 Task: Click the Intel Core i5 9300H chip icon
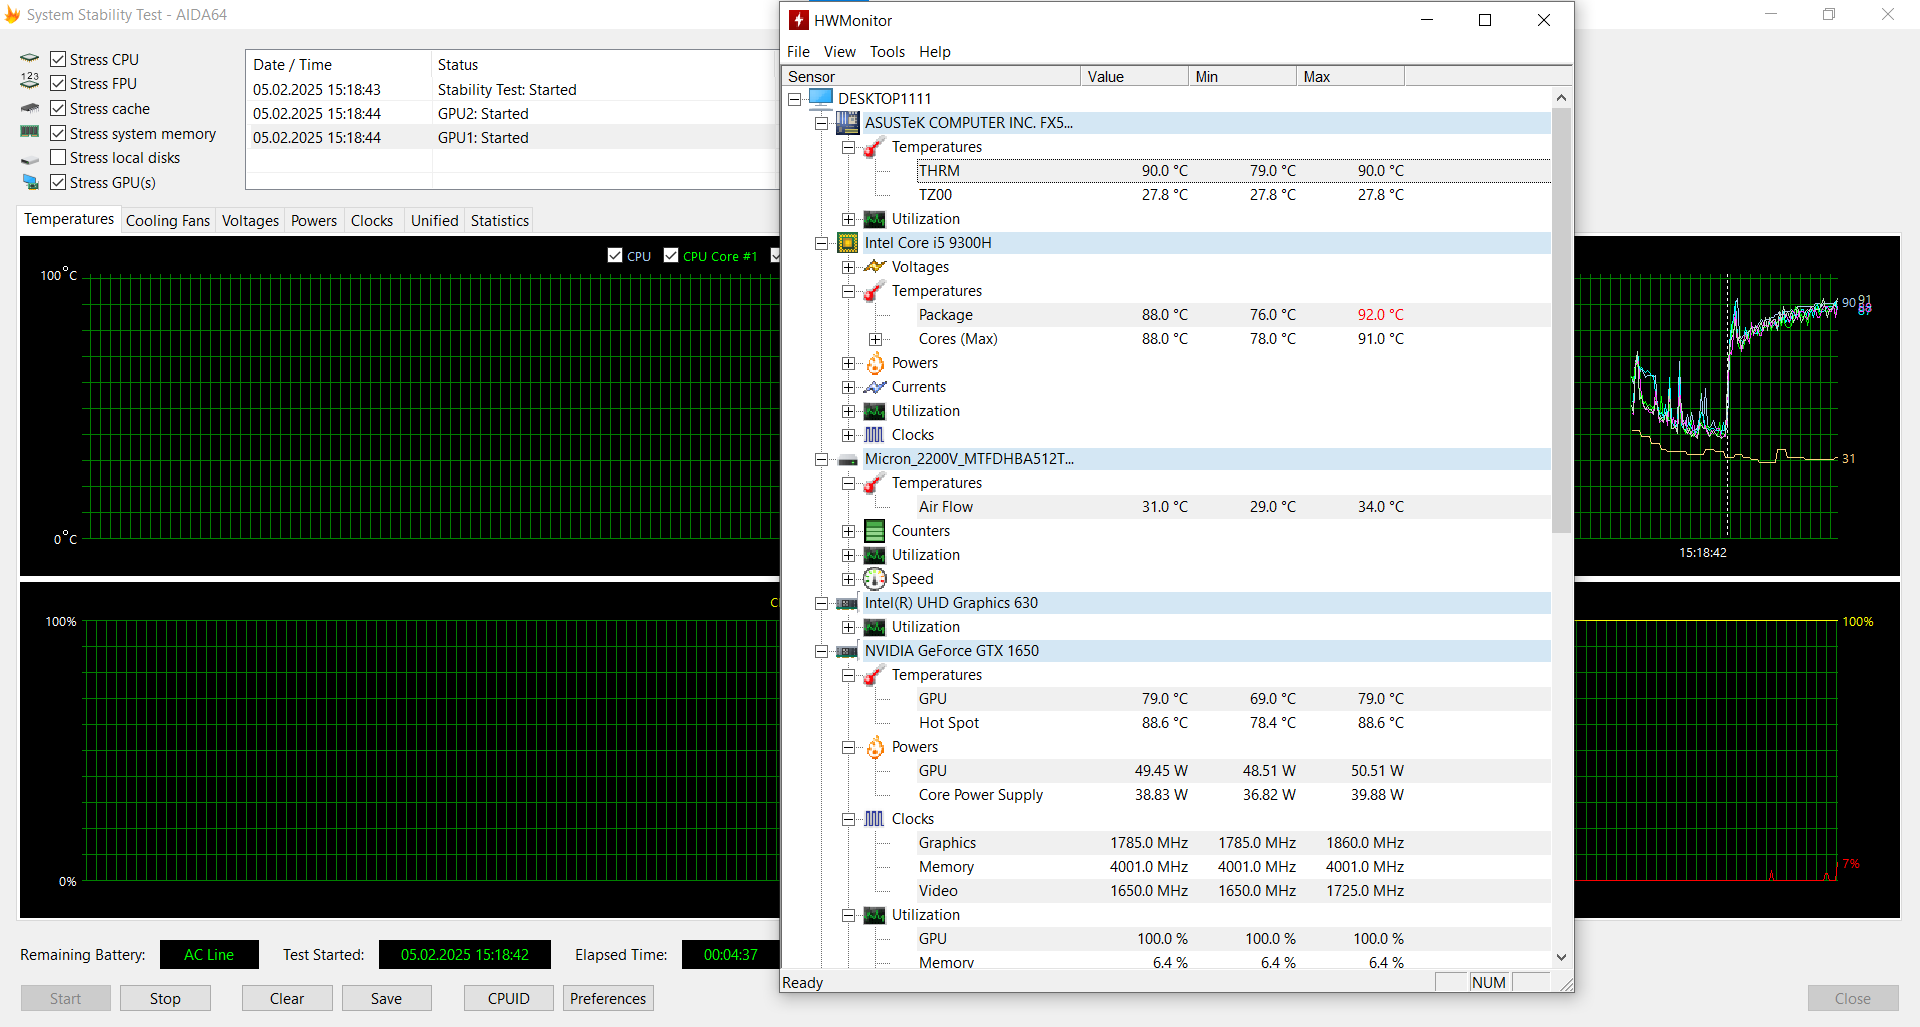848,243
